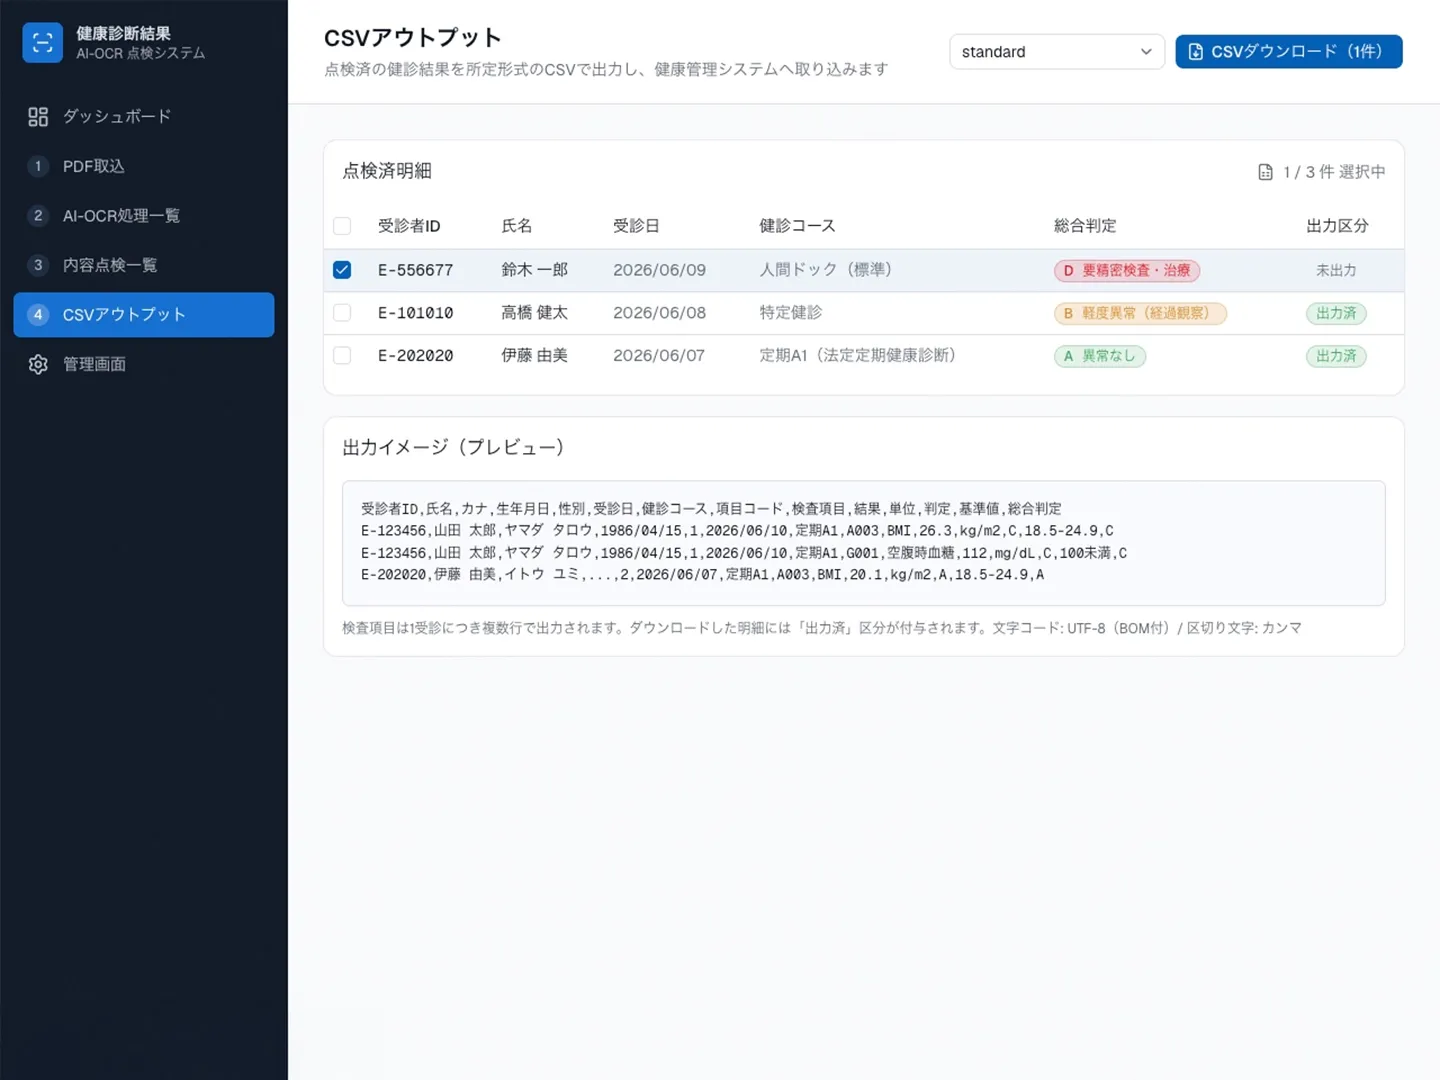Open AI-OCR処理一覧 in the sidebar

click(144, 215)
